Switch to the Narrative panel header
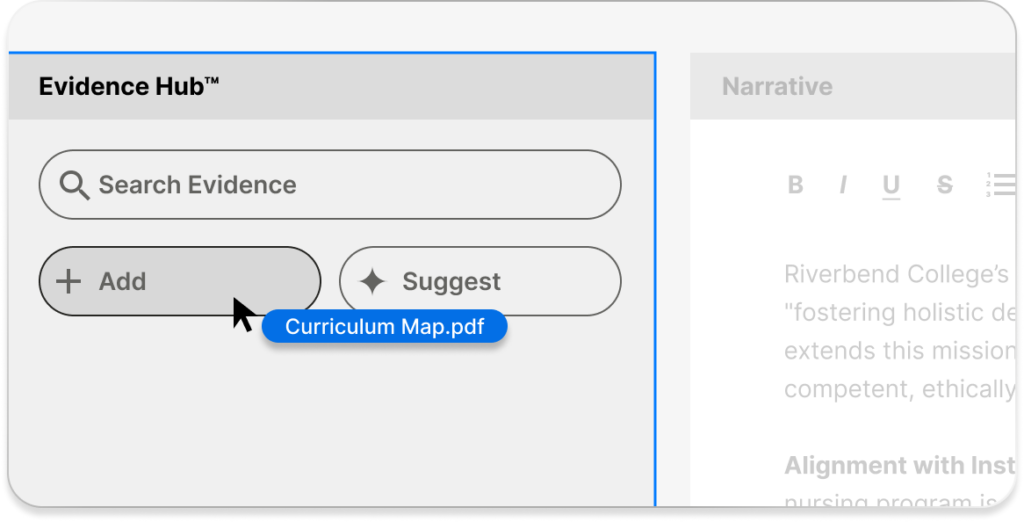This screenshot has height=522, width=1024. click(777, 86)
